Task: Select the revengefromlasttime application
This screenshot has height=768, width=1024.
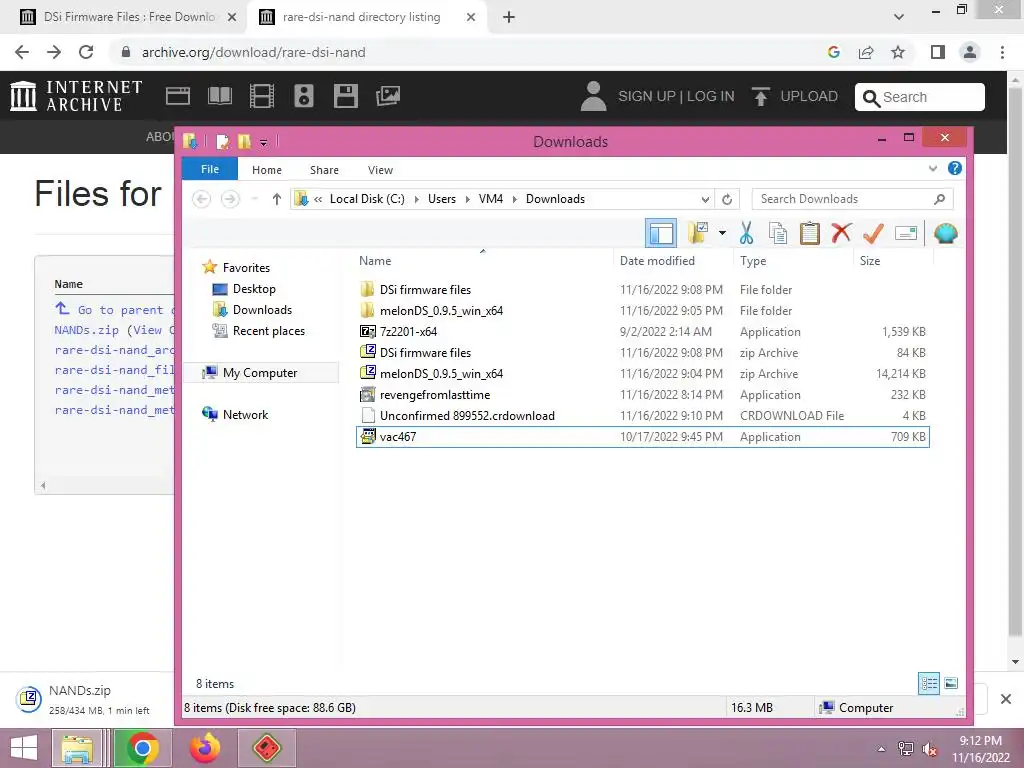Action: pyautogui.click(x=643, y=394)
